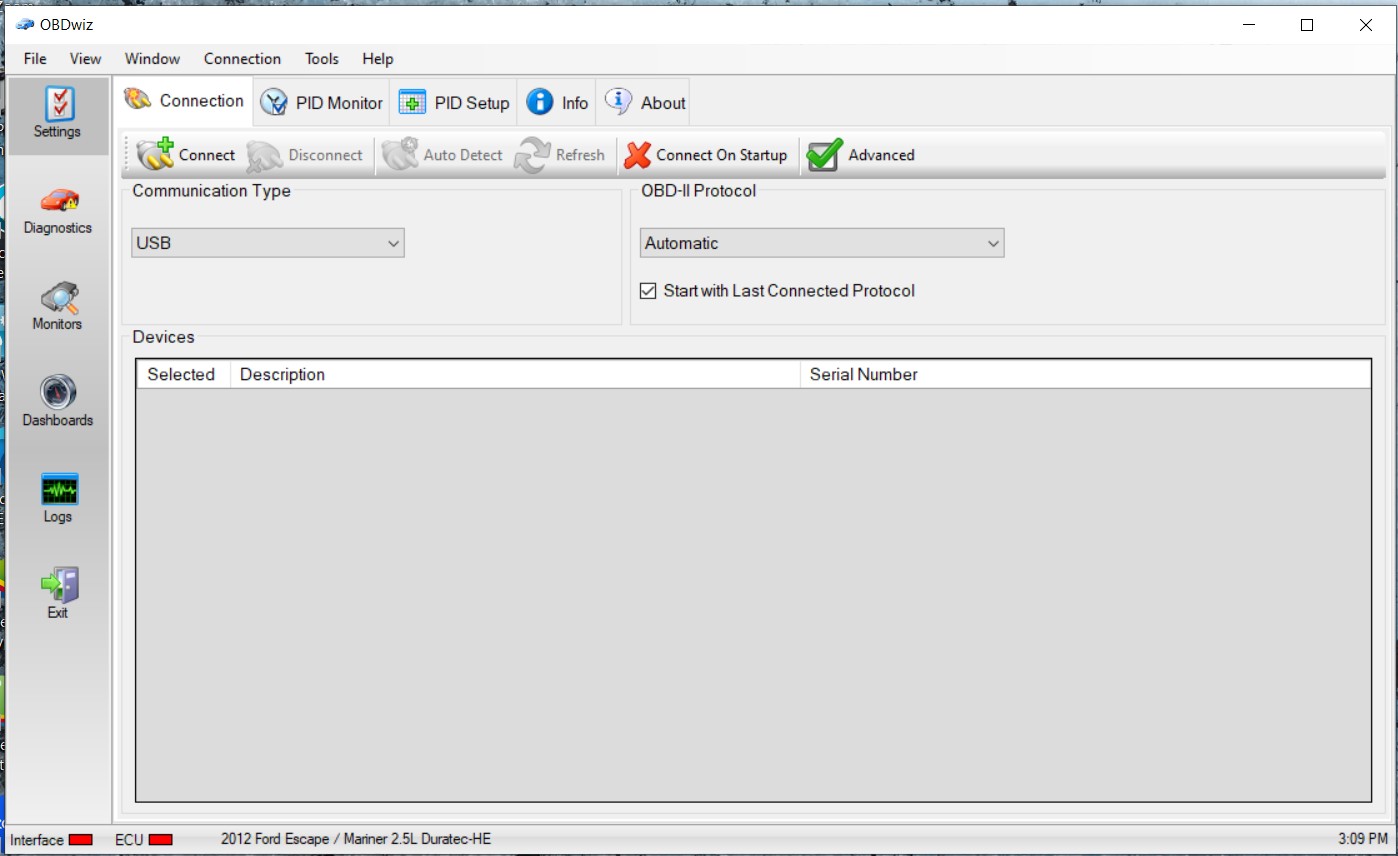Toggle Connect On Startup option

[705, 155]
